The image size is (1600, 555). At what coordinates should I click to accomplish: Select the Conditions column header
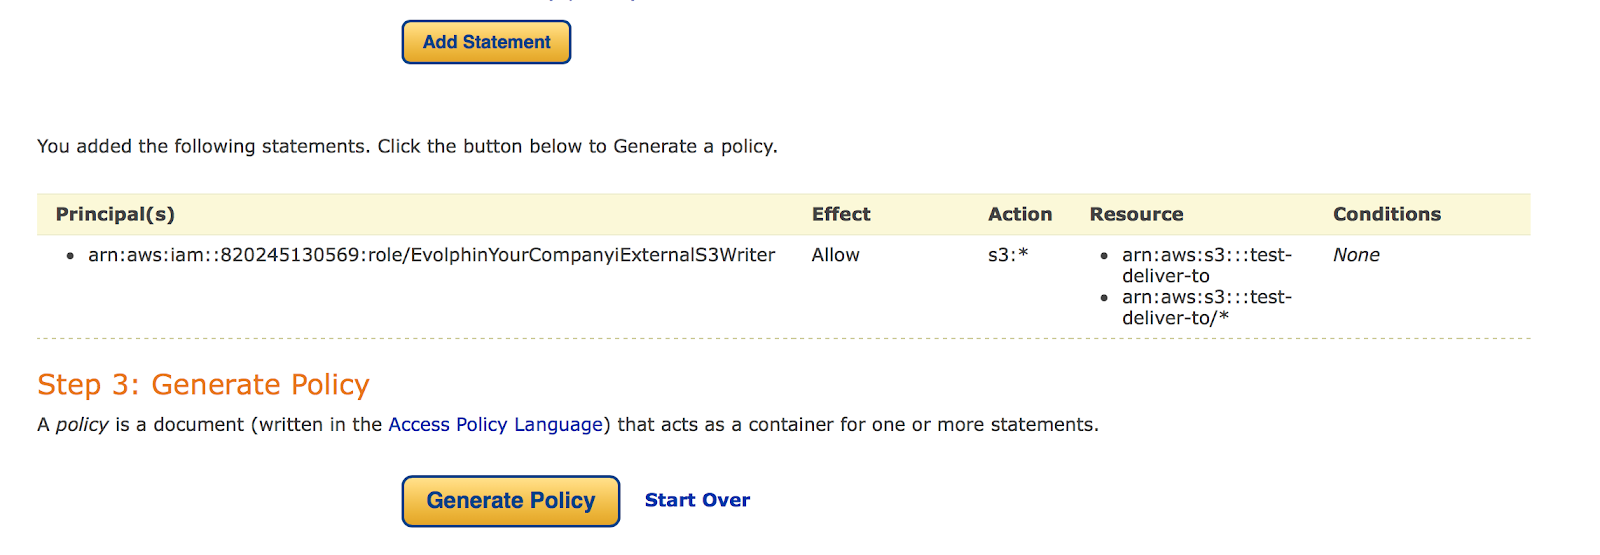pyautogui.click(x=1387, y=214)
